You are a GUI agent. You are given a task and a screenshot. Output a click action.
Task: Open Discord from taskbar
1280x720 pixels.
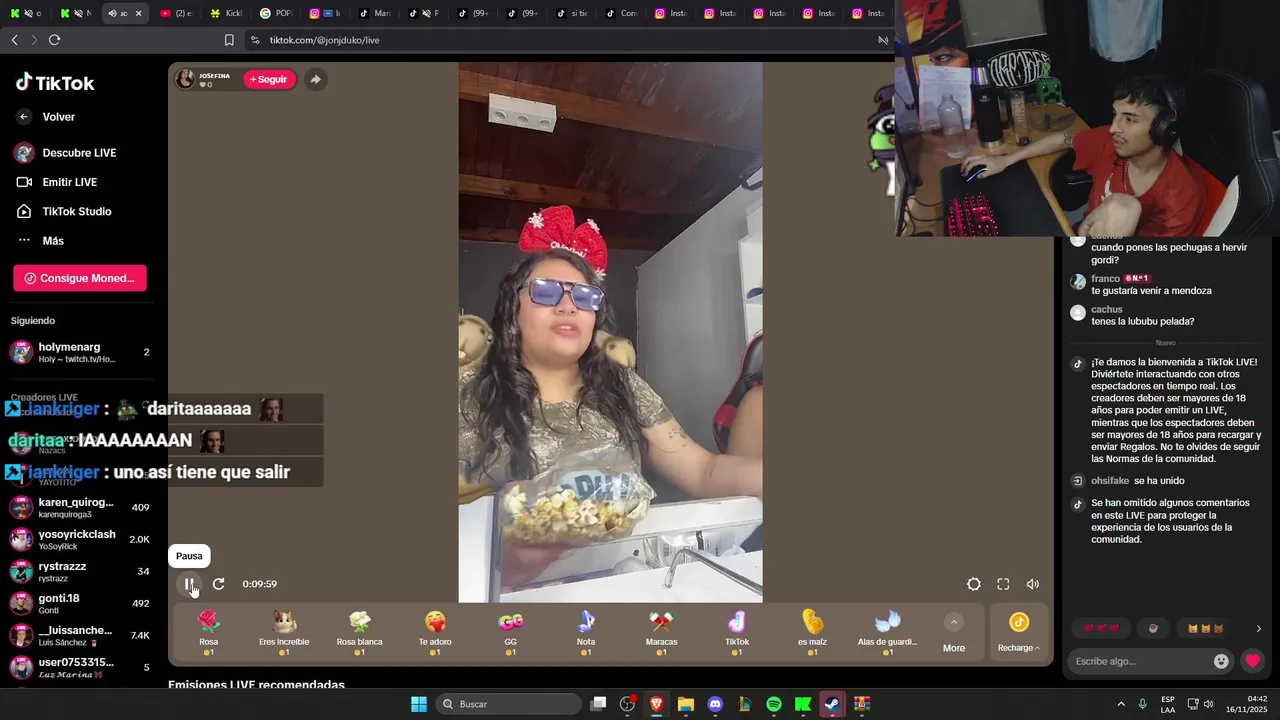(x=715, y=704)
